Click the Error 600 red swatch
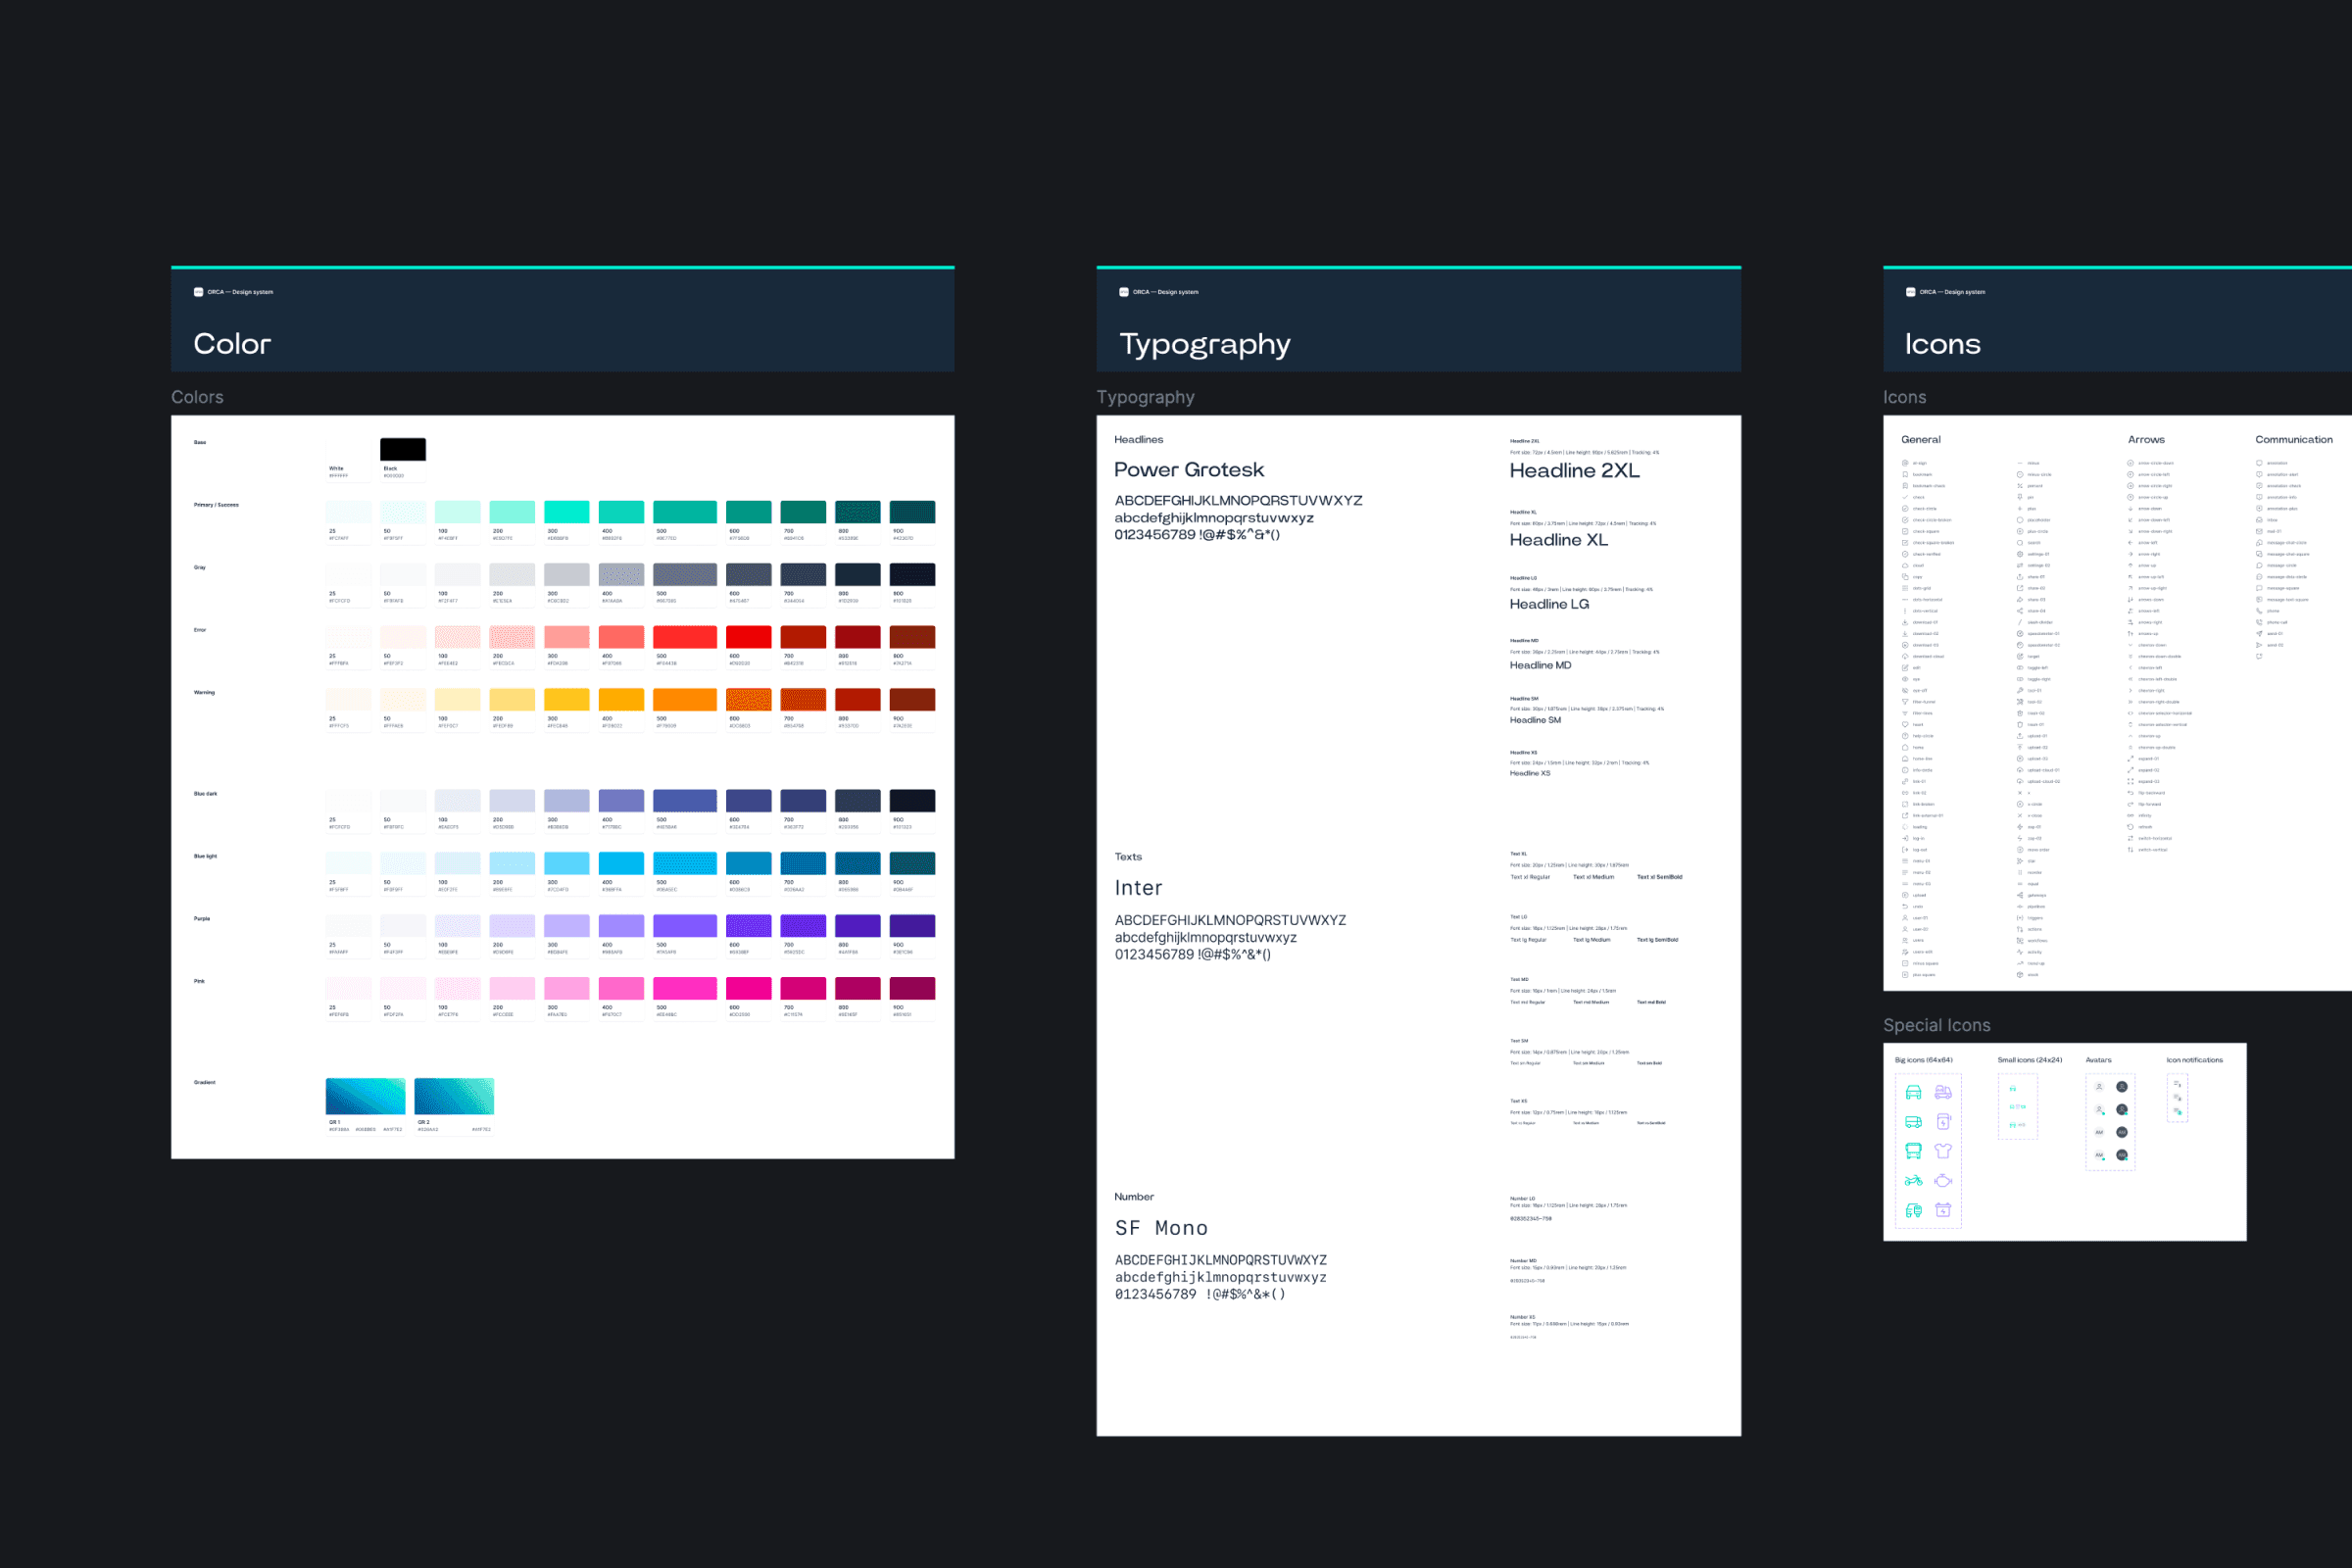Image resolution: width=2352 pixels, height=1568 pixels. (748, 637)
